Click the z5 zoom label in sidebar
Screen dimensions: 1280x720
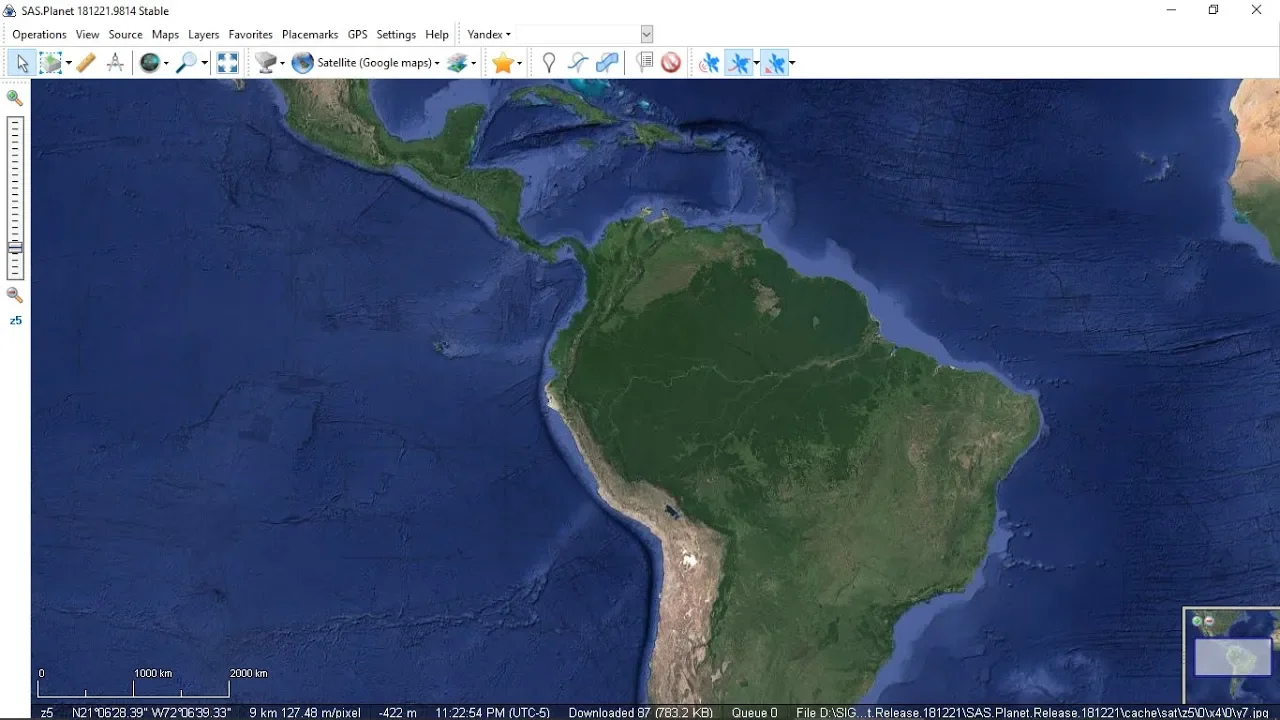[15, 321]
